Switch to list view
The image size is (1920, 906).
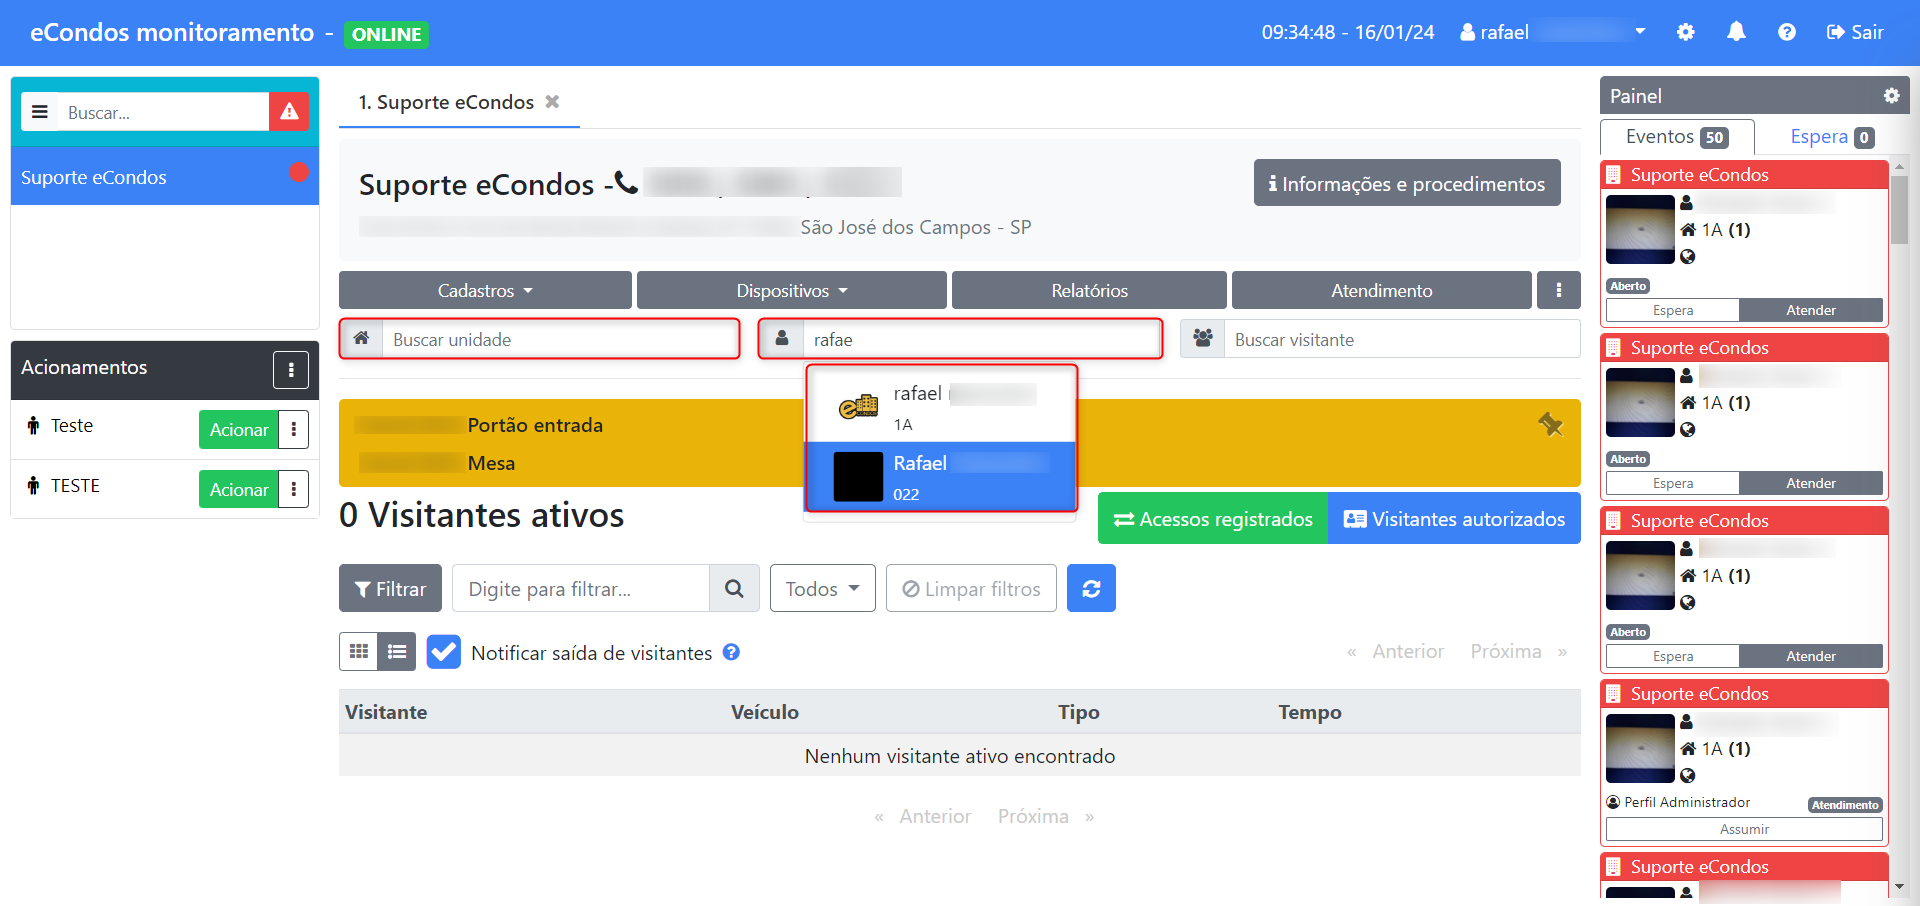[x=397, y=652]
